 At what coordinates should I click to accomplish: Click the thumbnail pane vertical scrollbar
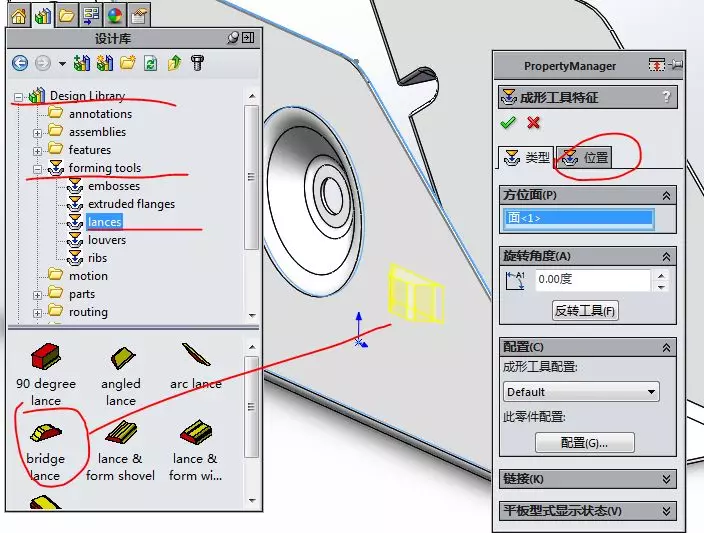(251, 407)
